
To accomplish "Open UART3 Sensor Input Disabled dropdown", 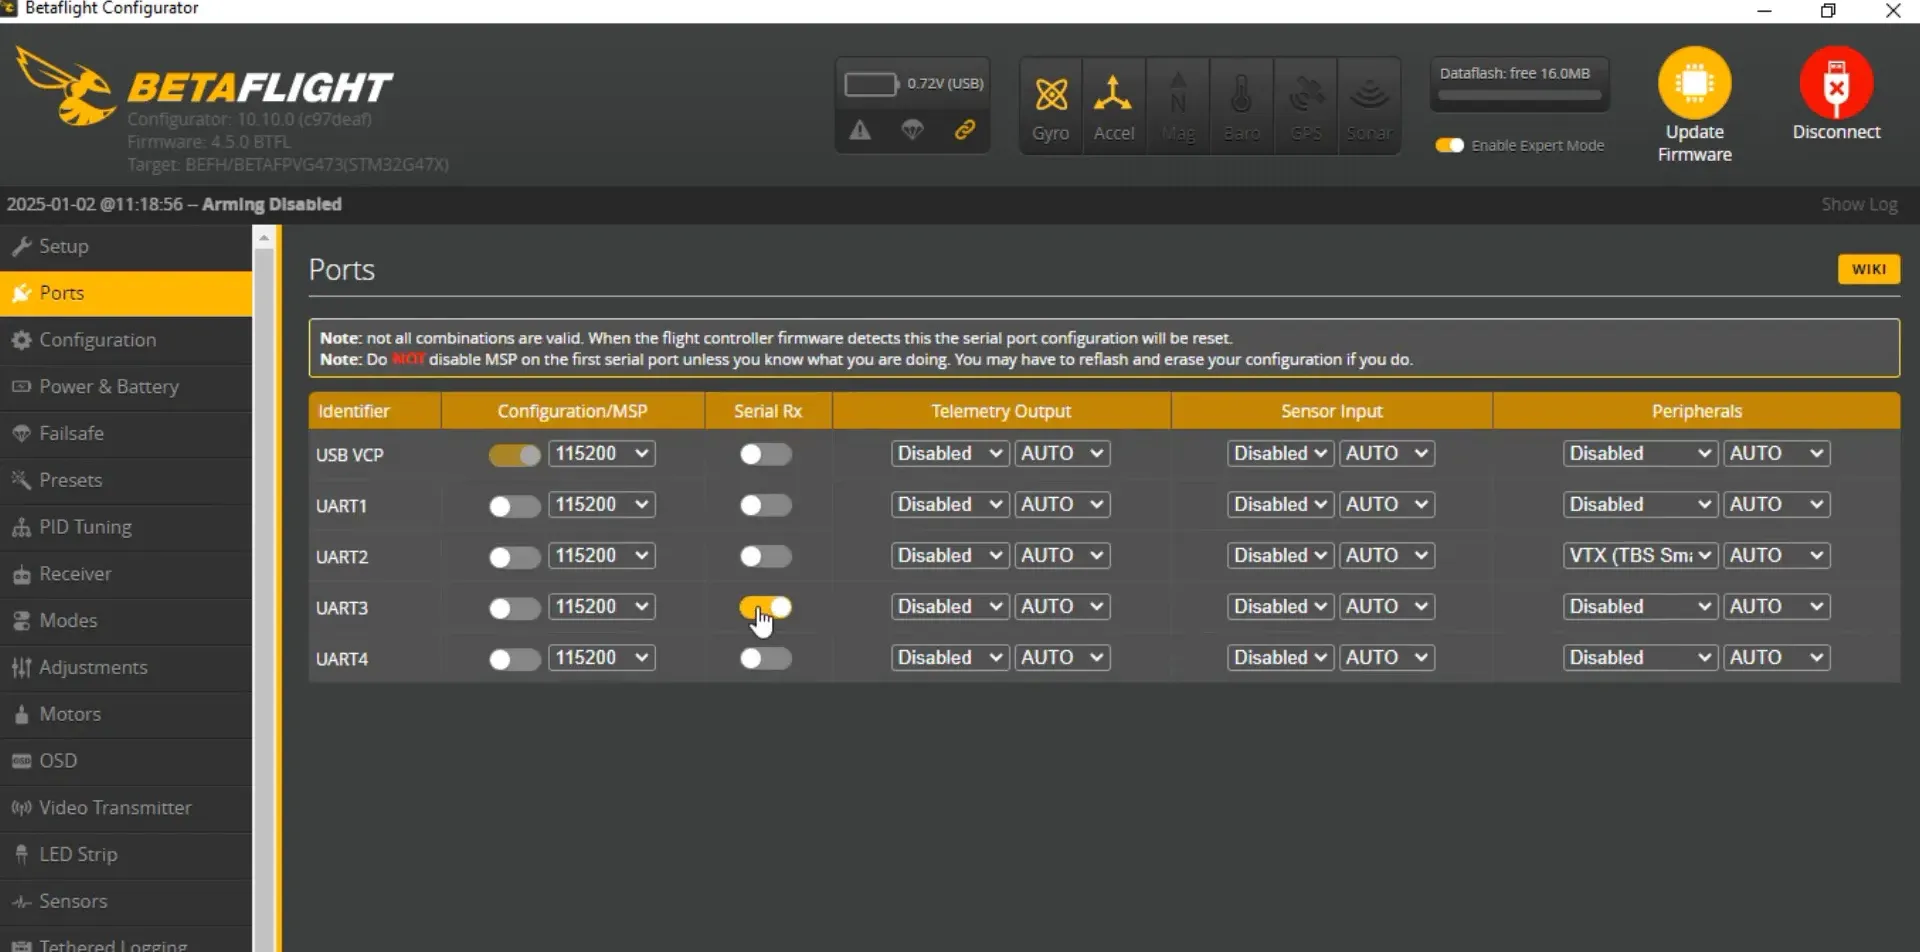I will tap(1280, 607).
